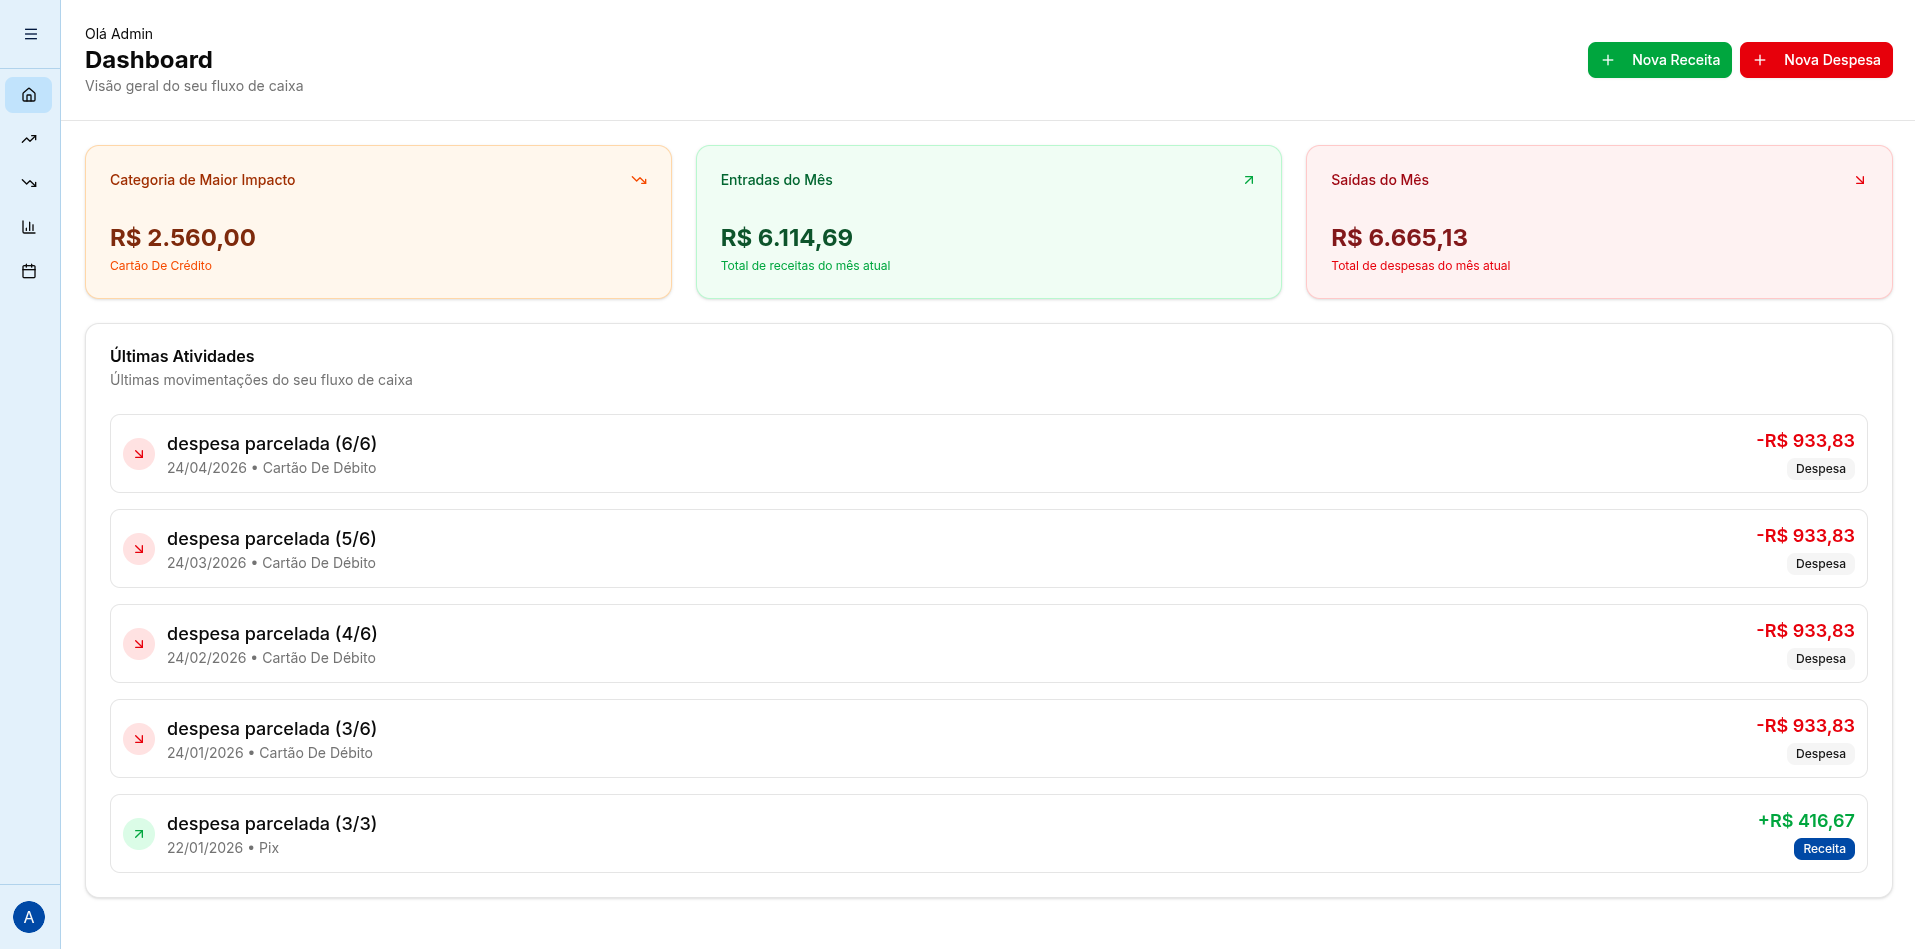Click the Nova Despesa button
This screenshot has height=949, width=1915.
(1816, 60)
